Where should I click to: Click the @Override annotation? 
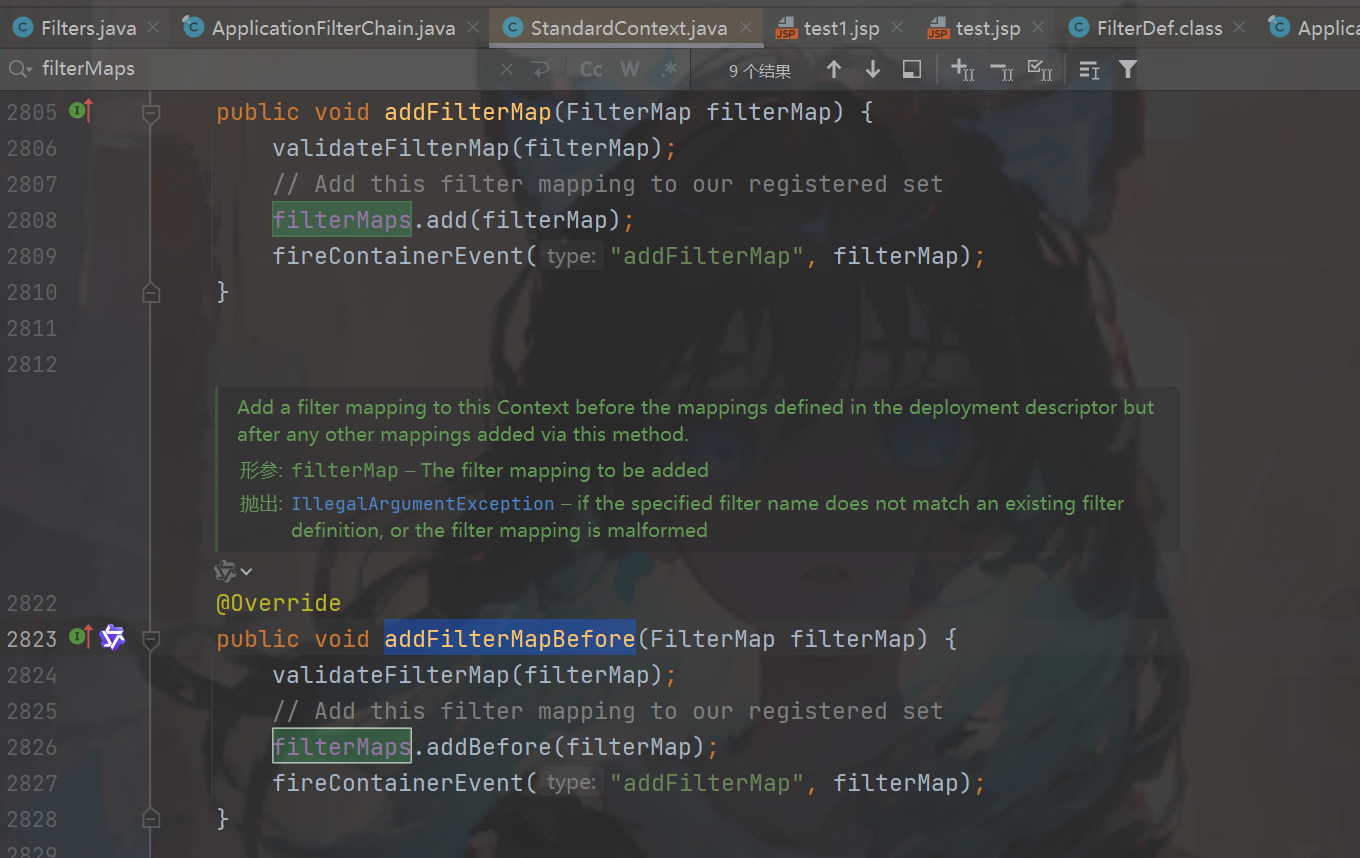click(279, 603)
